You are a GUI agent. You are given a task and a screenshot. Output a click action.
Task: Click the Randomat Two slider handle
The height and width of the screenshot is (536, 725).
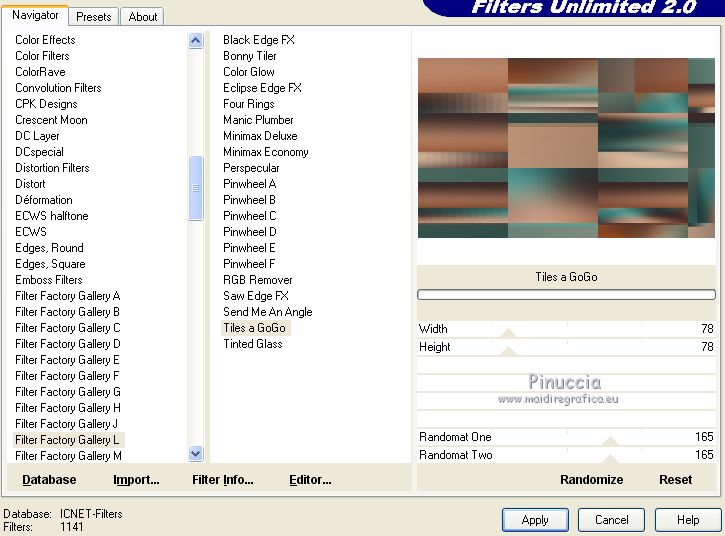610,459
